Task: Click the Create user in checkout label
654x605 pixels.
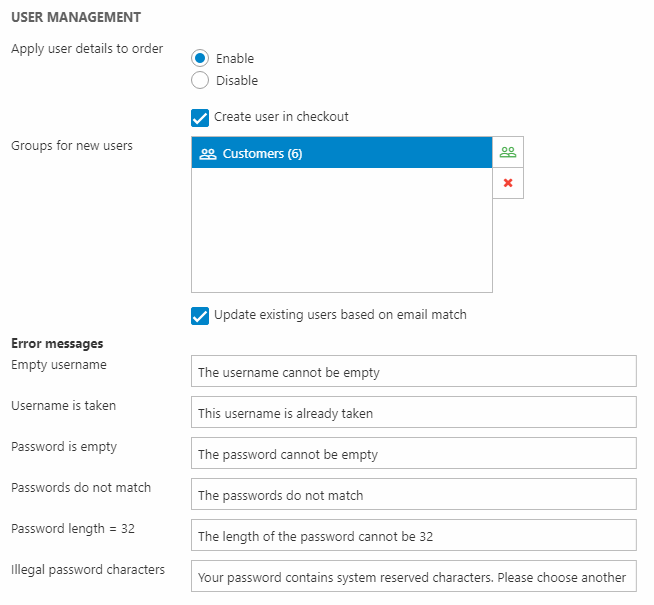Action: click(281, 117)
